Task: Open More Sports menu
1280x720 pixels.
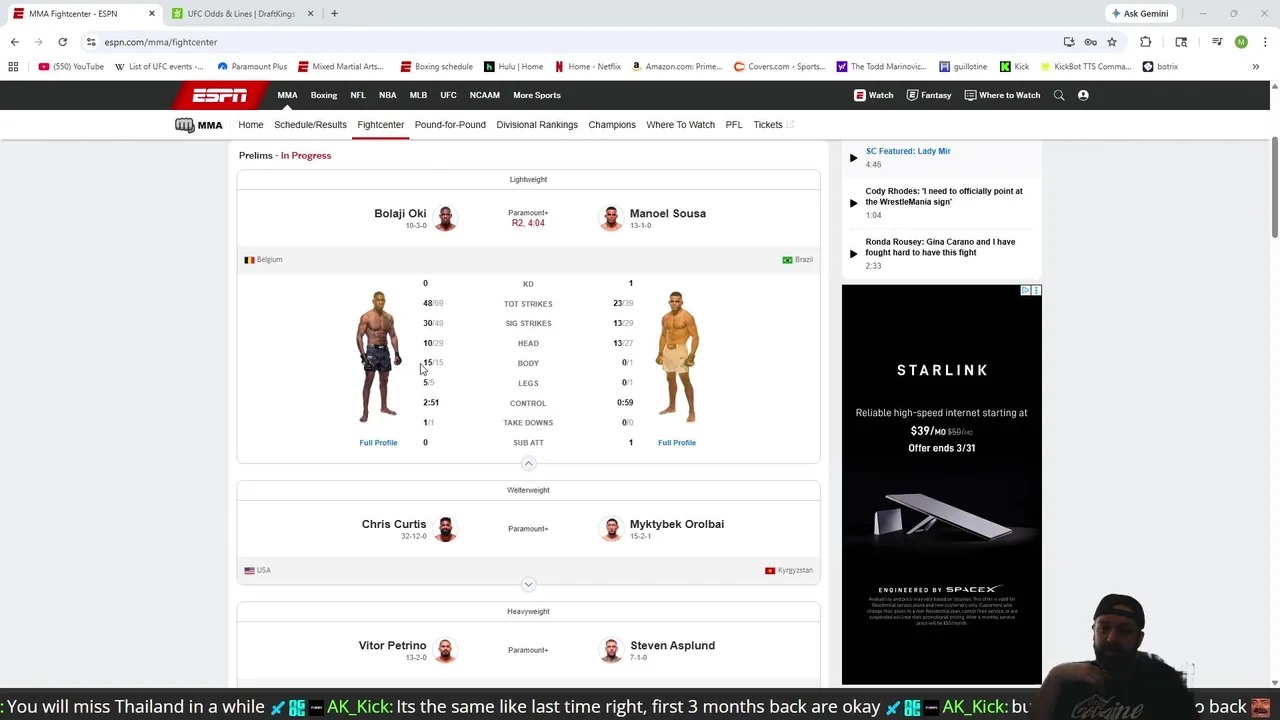Action: click(x=537, y=95)
